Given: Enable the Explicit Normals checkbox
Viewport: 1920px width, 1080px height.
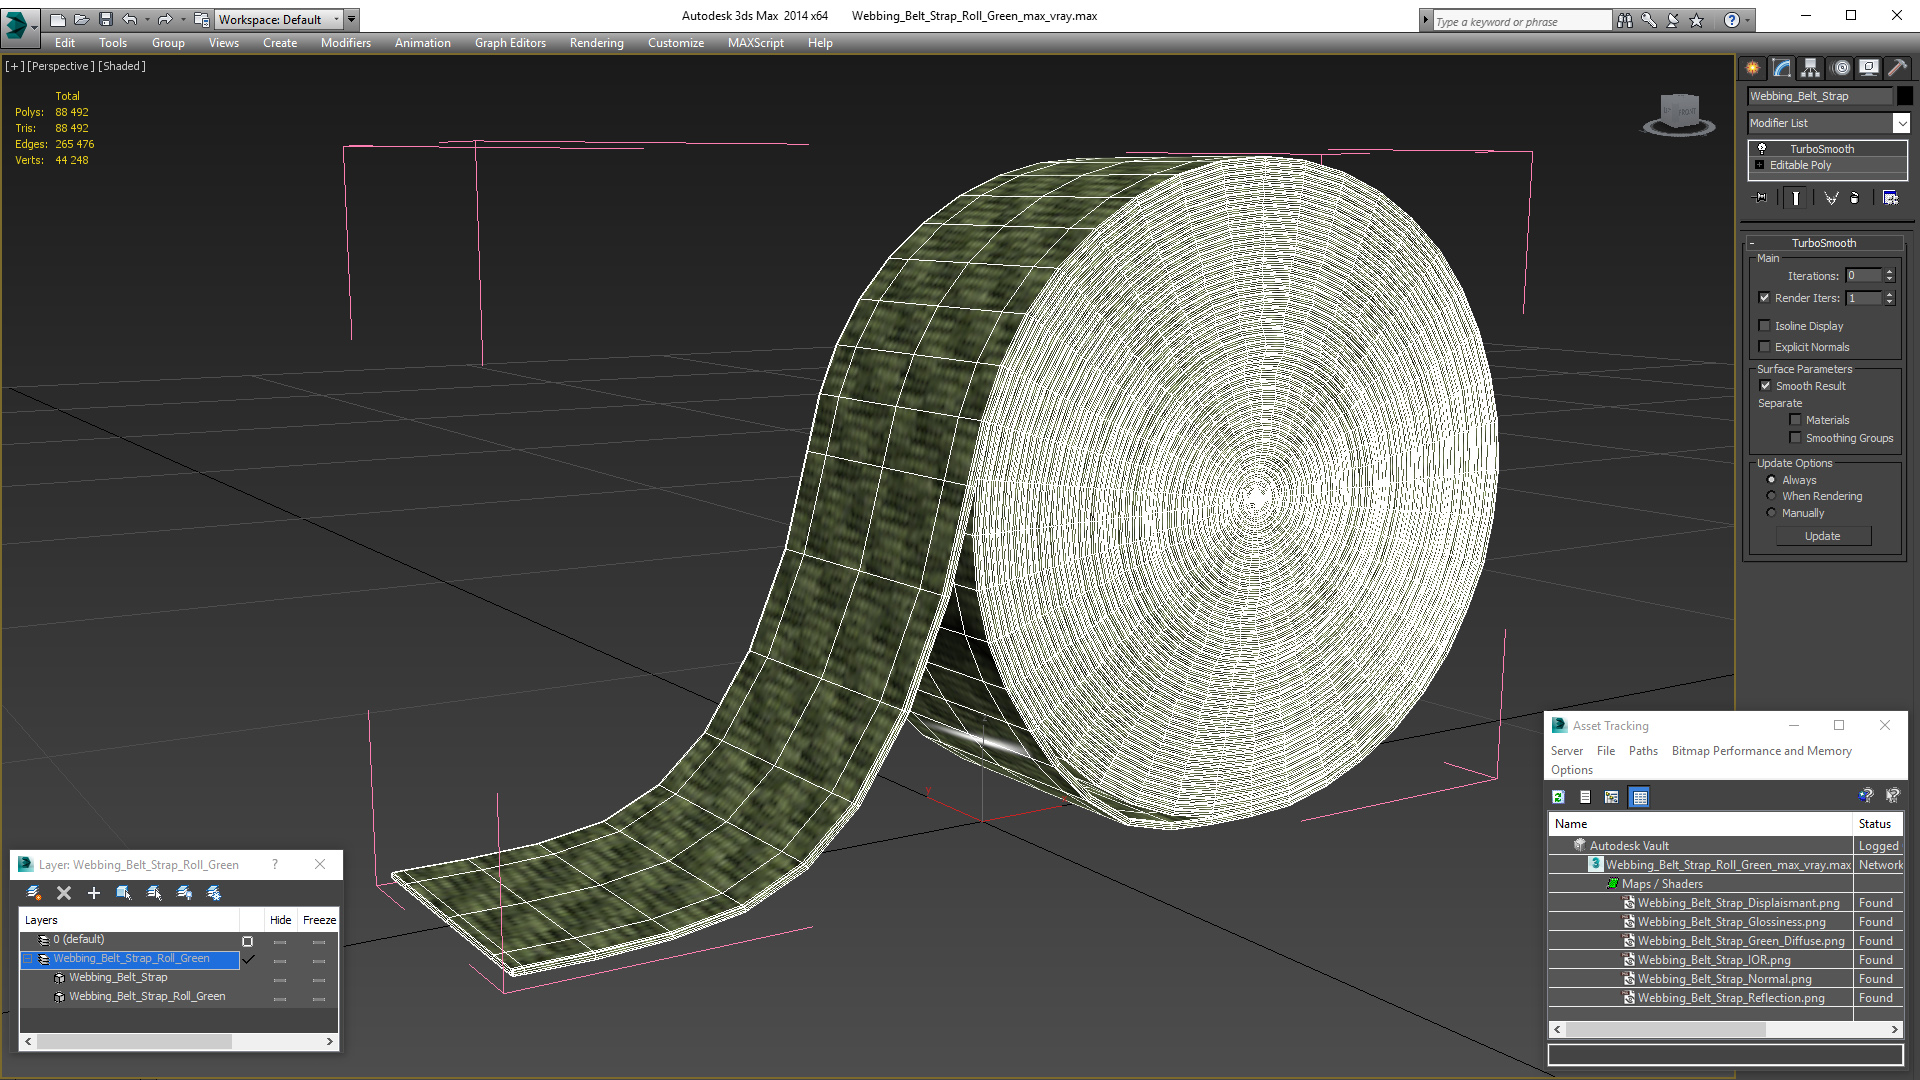Looking at the screenshot, I should [x=1765, y=347].
